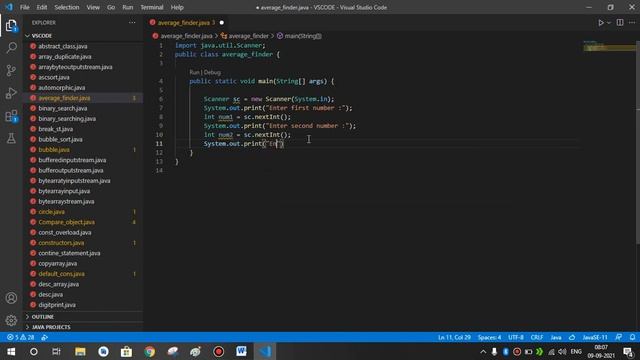Click the JavaSE-11 runtime status item
This screenshot has width=640, height=360.
[x=595, y=338]
